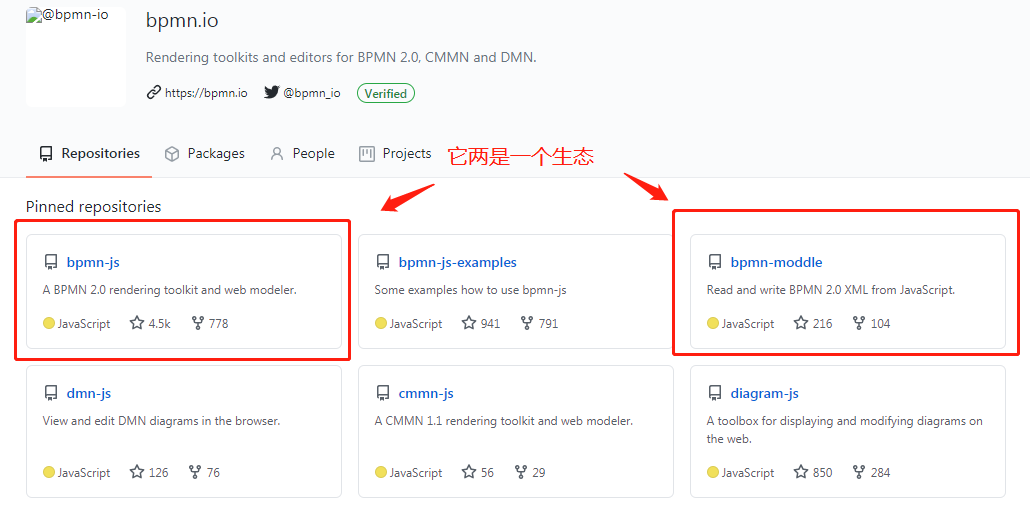Screen dimensions: 1030x523
Task: Switch to the People tab
Action: pos(302,154)
